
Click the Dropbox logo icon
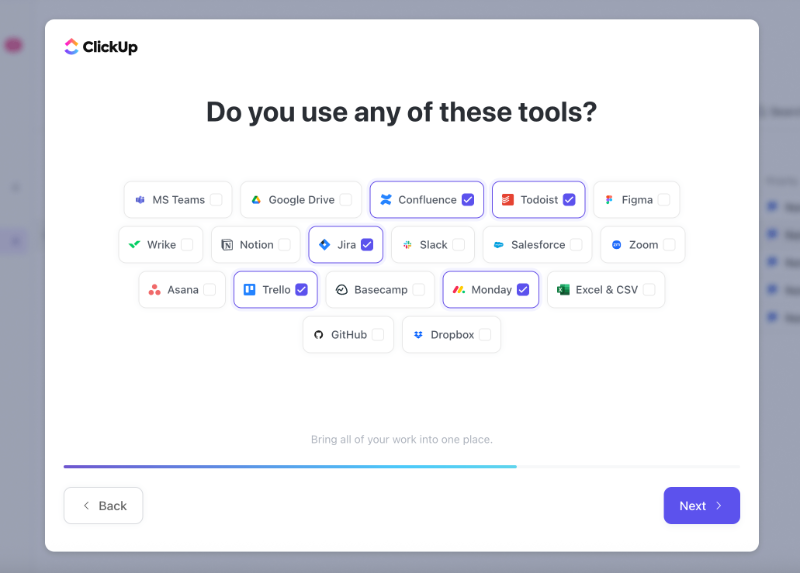tap(418, 335)
